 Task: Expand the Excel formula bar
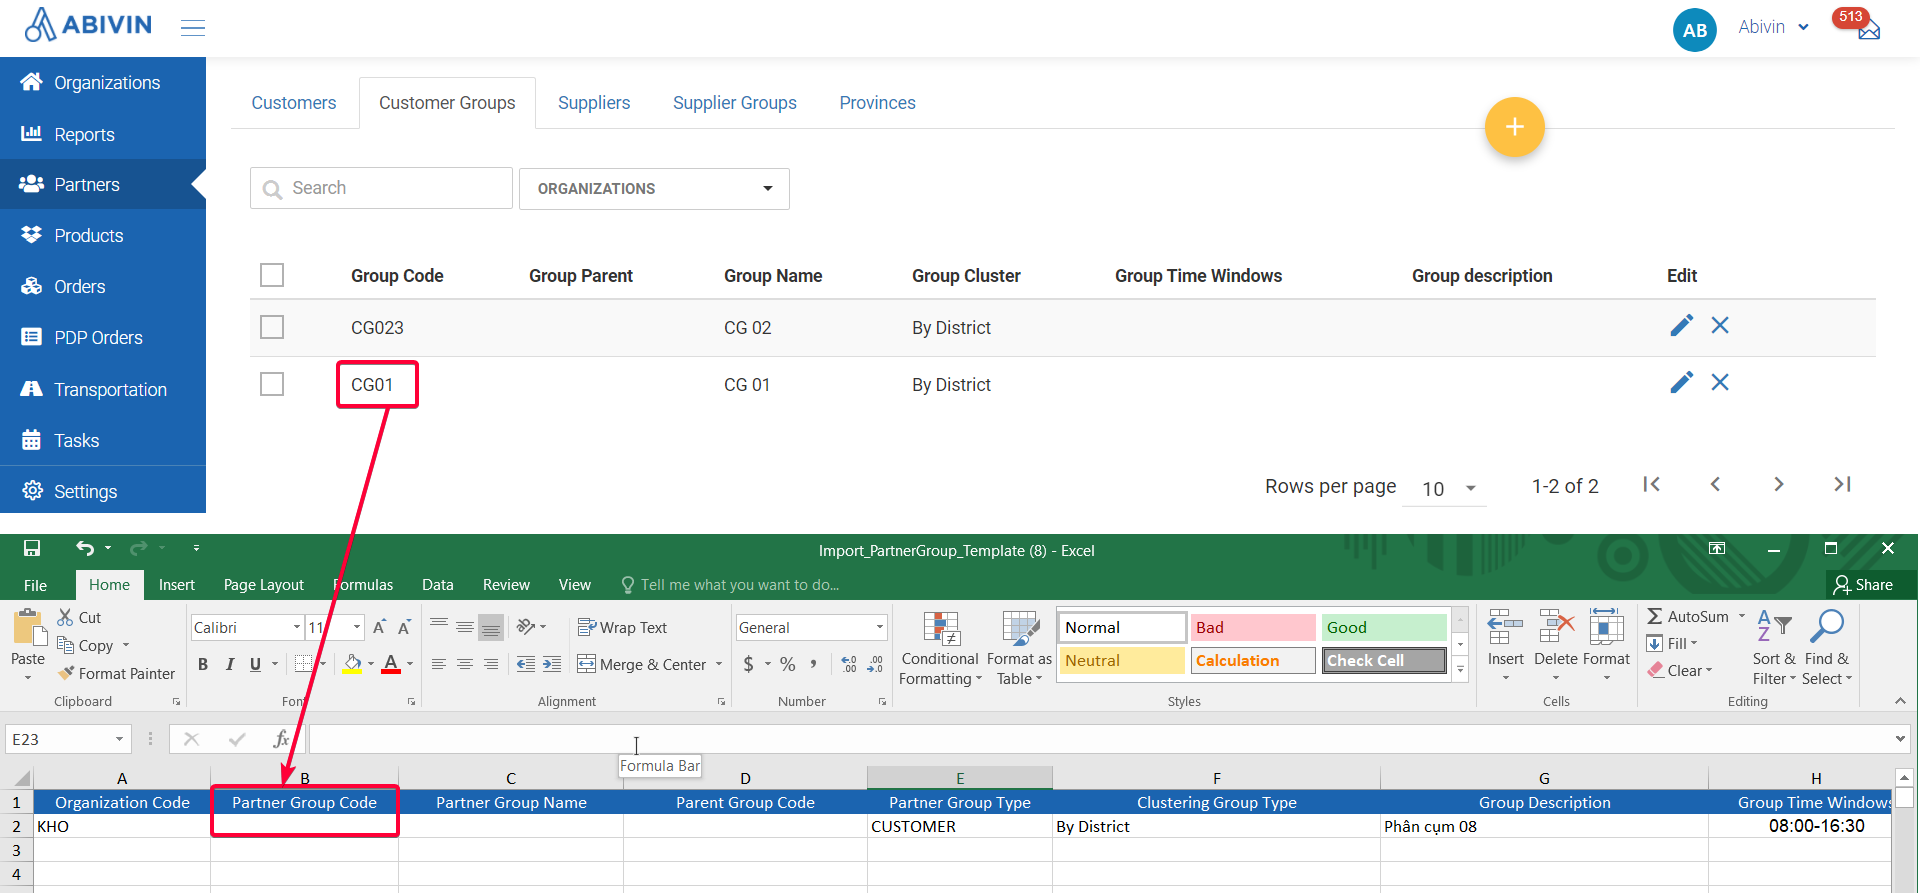(1900, 739)
